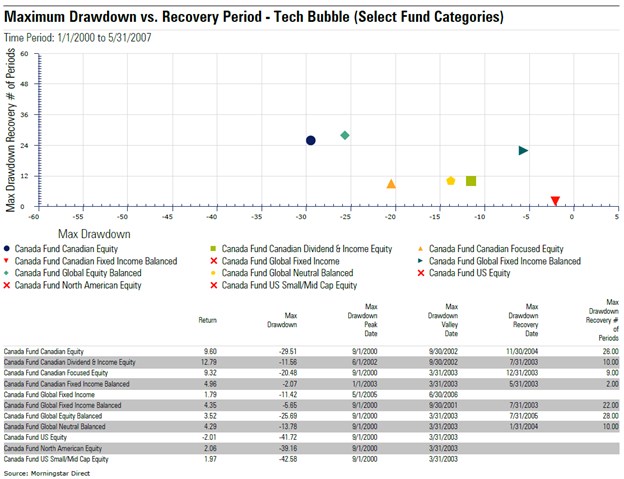
Task: Click the teal diamond data point in chart
Action: coord(345,135)
